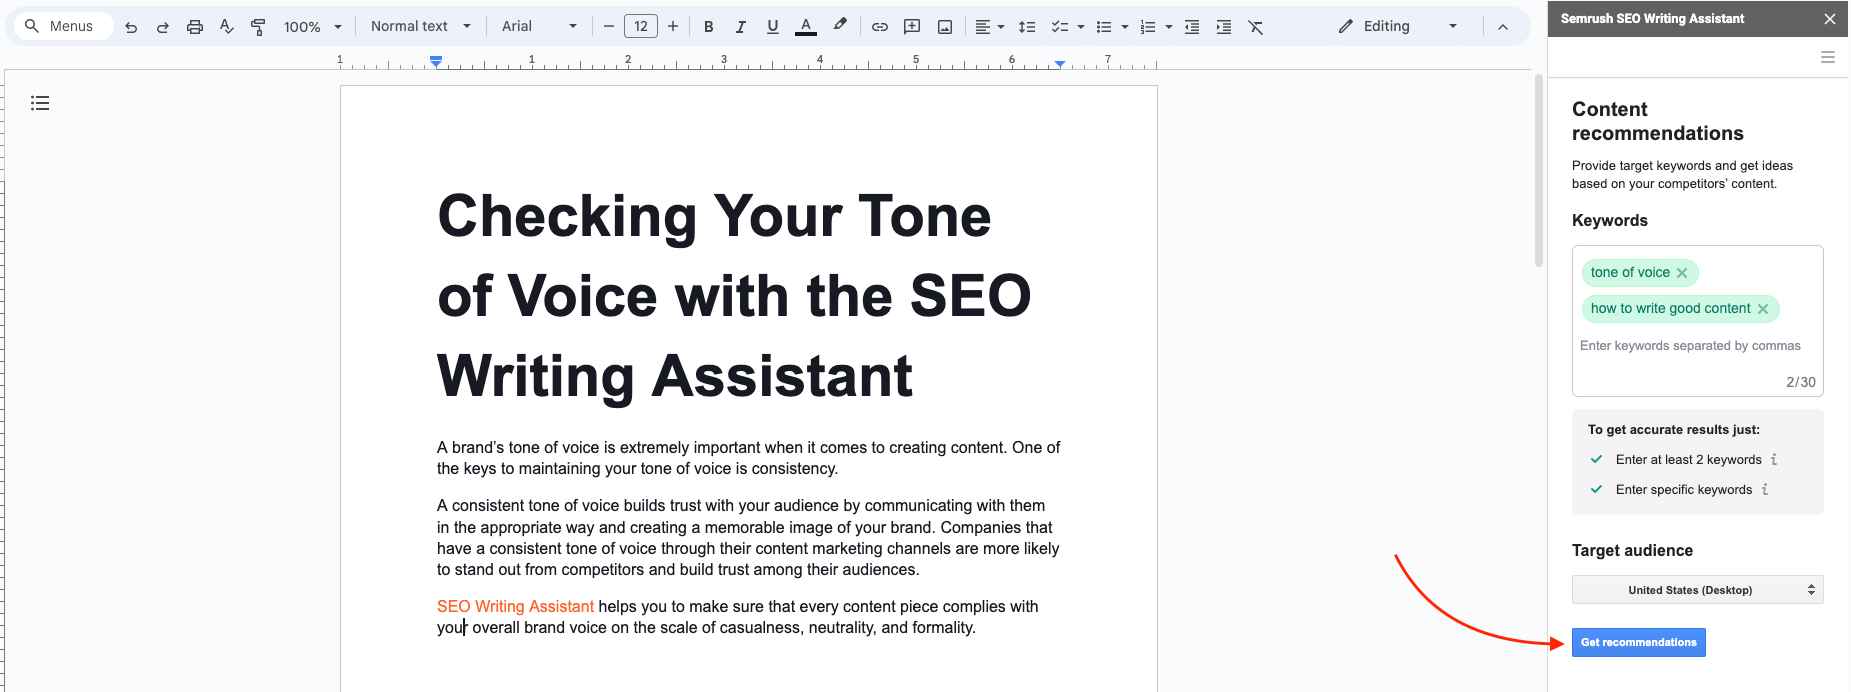
Task: Click the left indent marker on ruler
Action: (436, 62)
